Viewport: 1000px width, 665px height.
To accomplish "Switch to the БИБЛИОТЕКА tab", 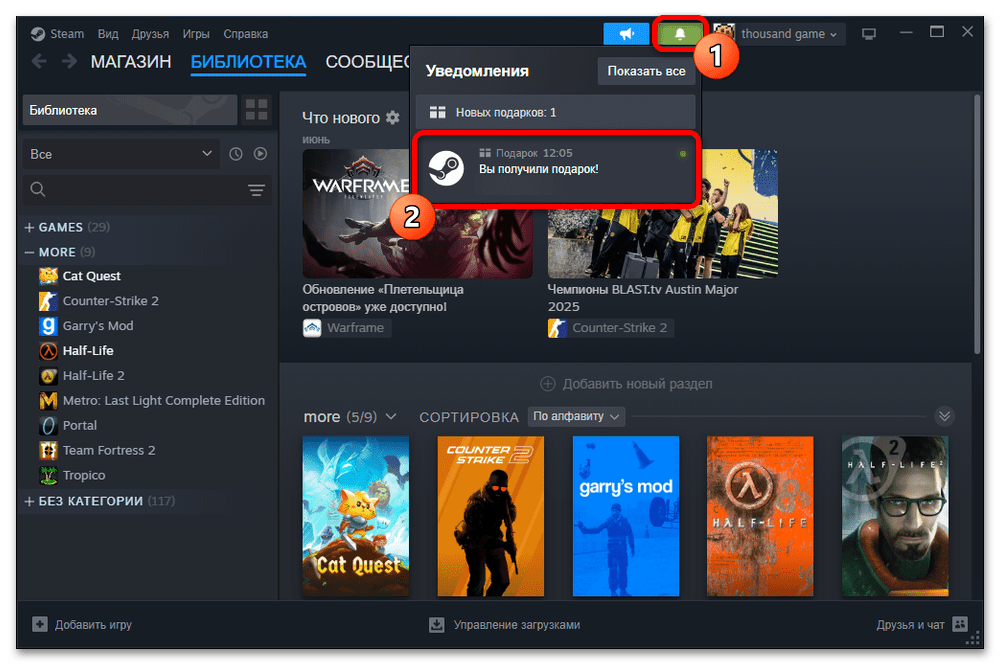I will 248,62.
